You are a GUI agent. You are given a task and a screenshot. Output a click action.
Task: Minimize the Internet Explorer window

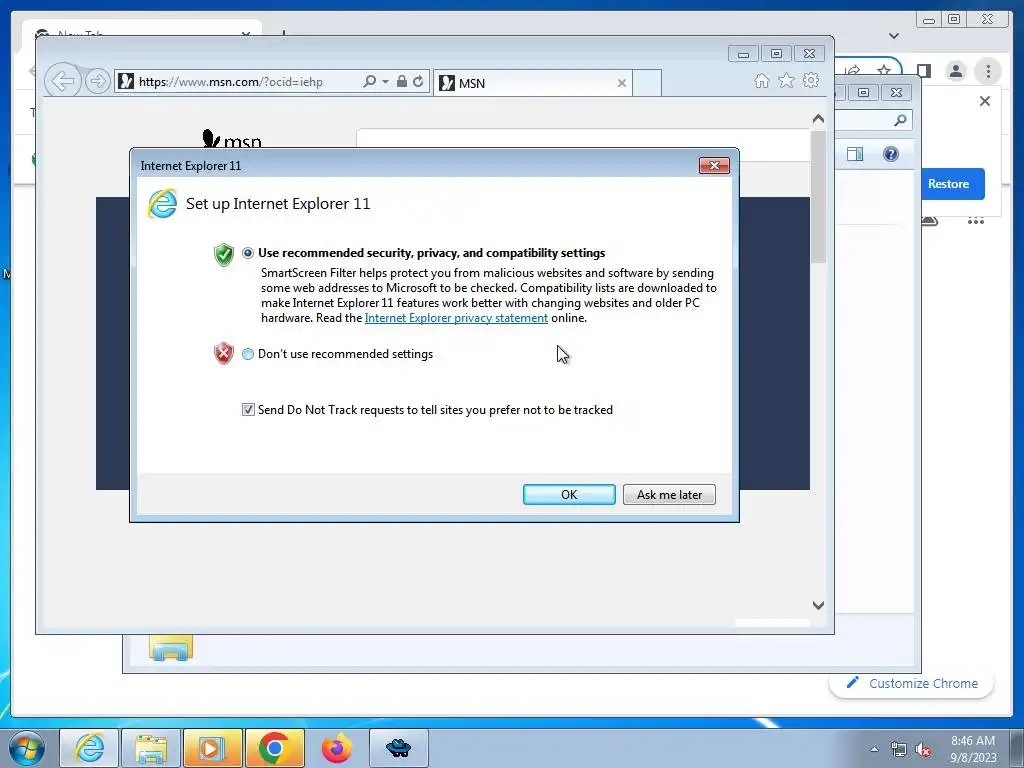[743, 54]
